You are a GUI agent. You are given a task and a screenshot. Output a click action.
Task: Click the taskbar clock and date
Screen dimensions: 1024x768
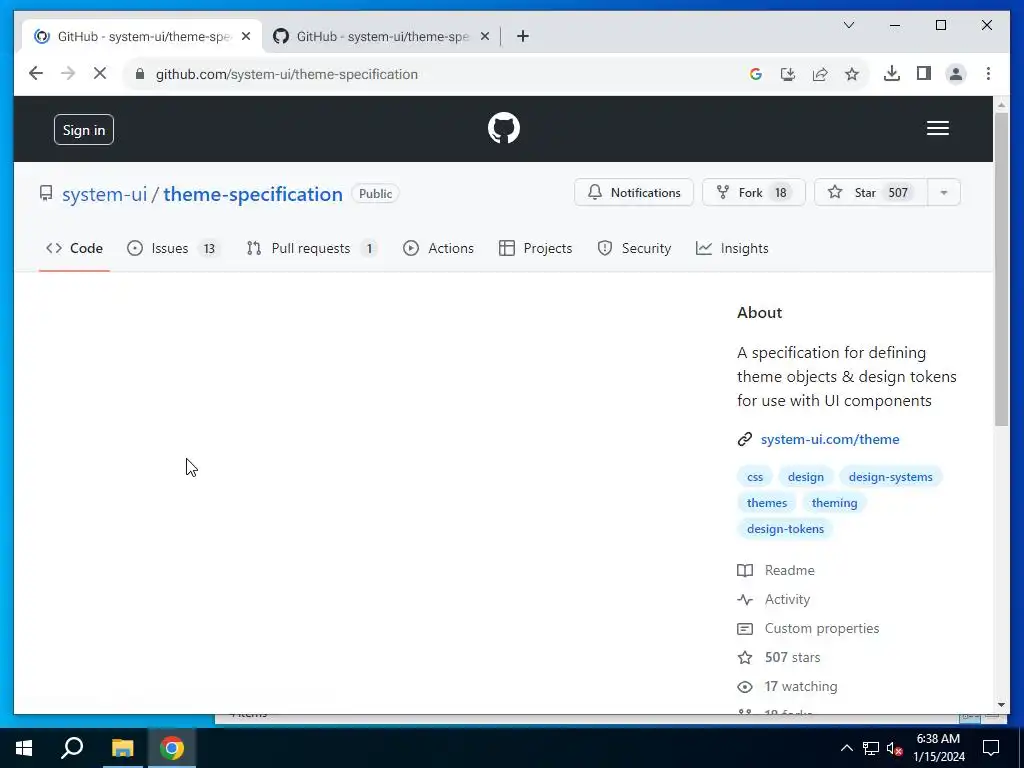click(x=938, y=748)
